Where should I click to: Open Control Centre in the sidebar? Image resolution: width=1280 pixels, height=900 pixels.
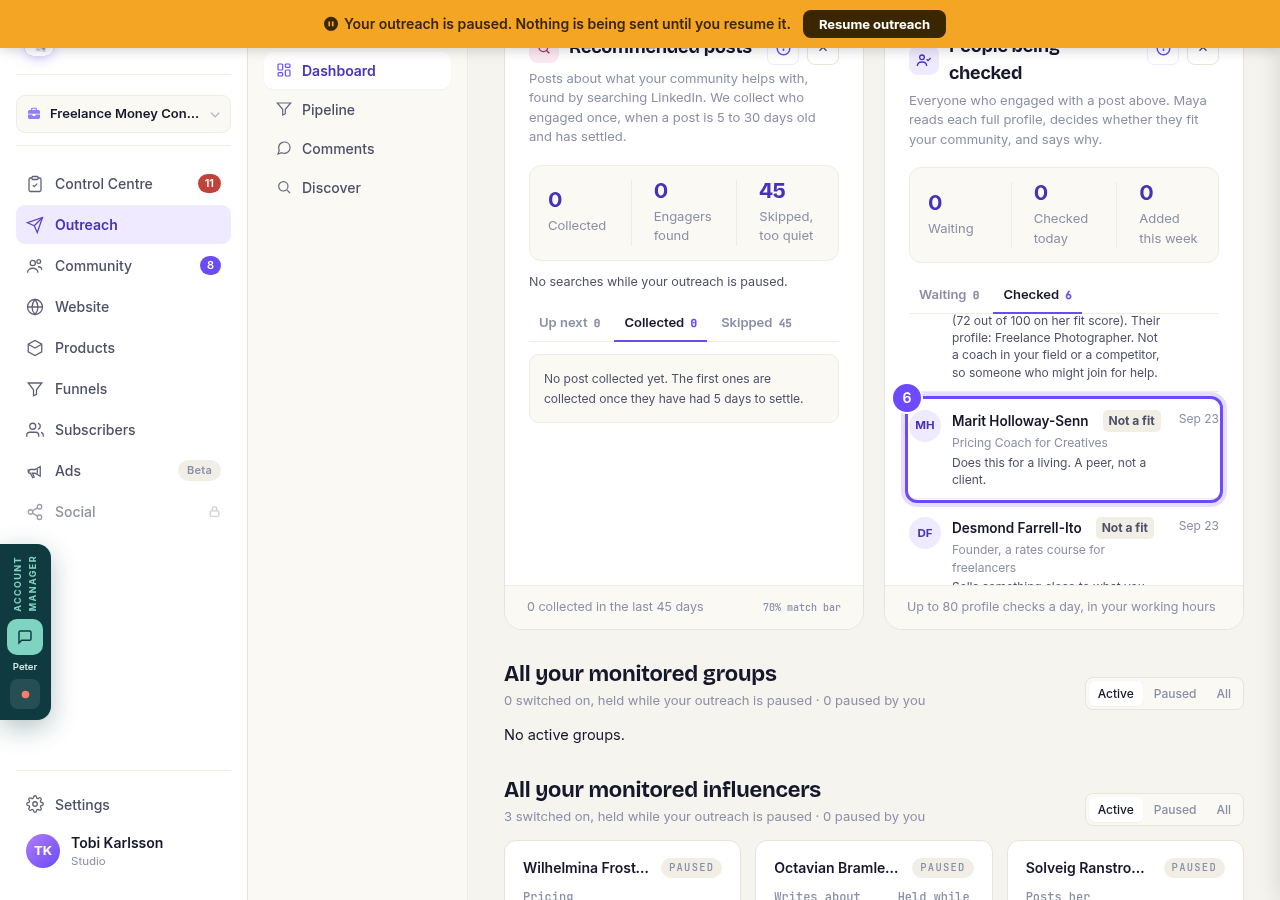coord(123,184)
